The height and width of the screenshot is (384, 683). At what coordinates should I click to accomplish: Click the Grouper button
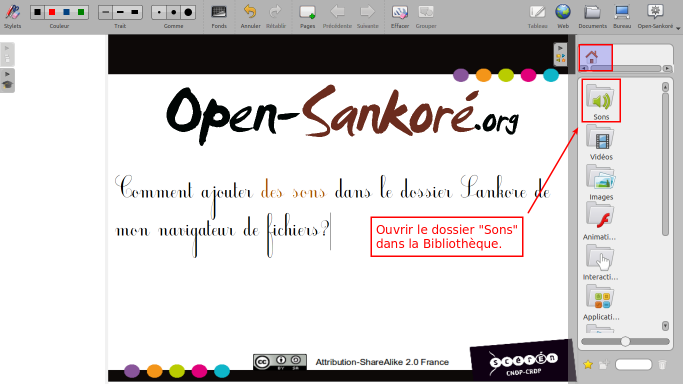point(426,17)
